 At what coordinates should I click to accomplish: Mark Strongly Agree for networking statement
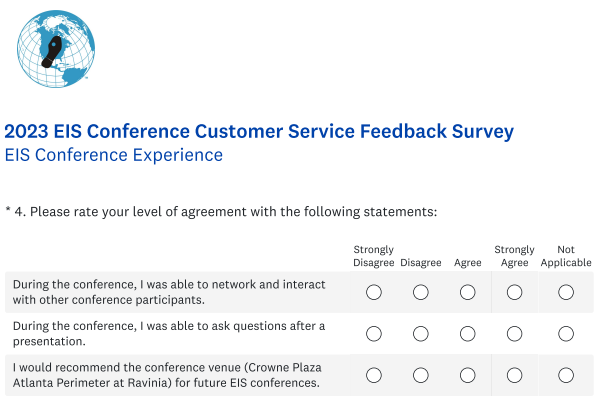coord(514,292)
